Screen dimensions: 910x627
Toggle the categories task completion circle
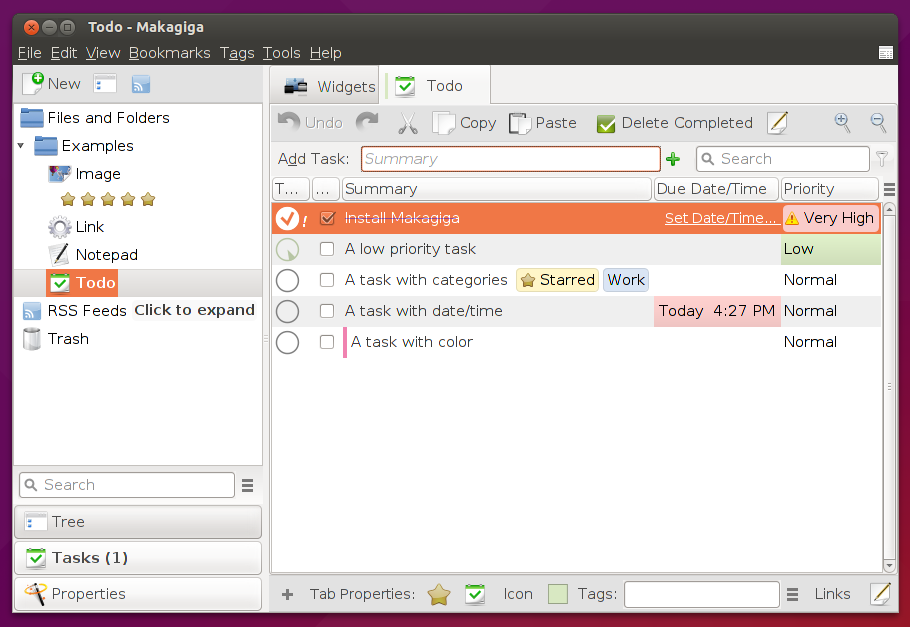[x=287, y=280]
